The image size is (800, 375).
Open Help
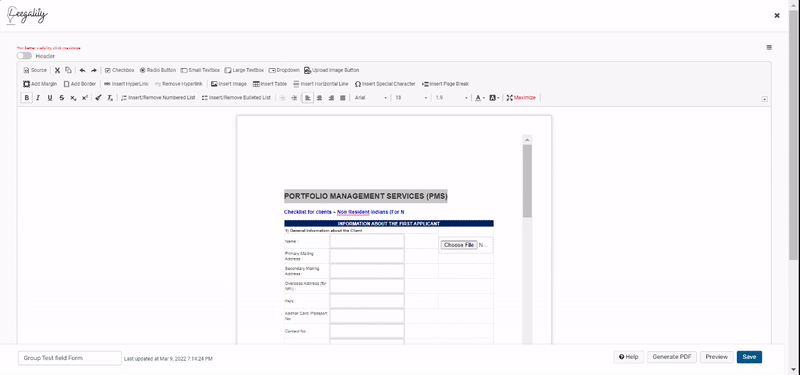click(x=629, y=357)
